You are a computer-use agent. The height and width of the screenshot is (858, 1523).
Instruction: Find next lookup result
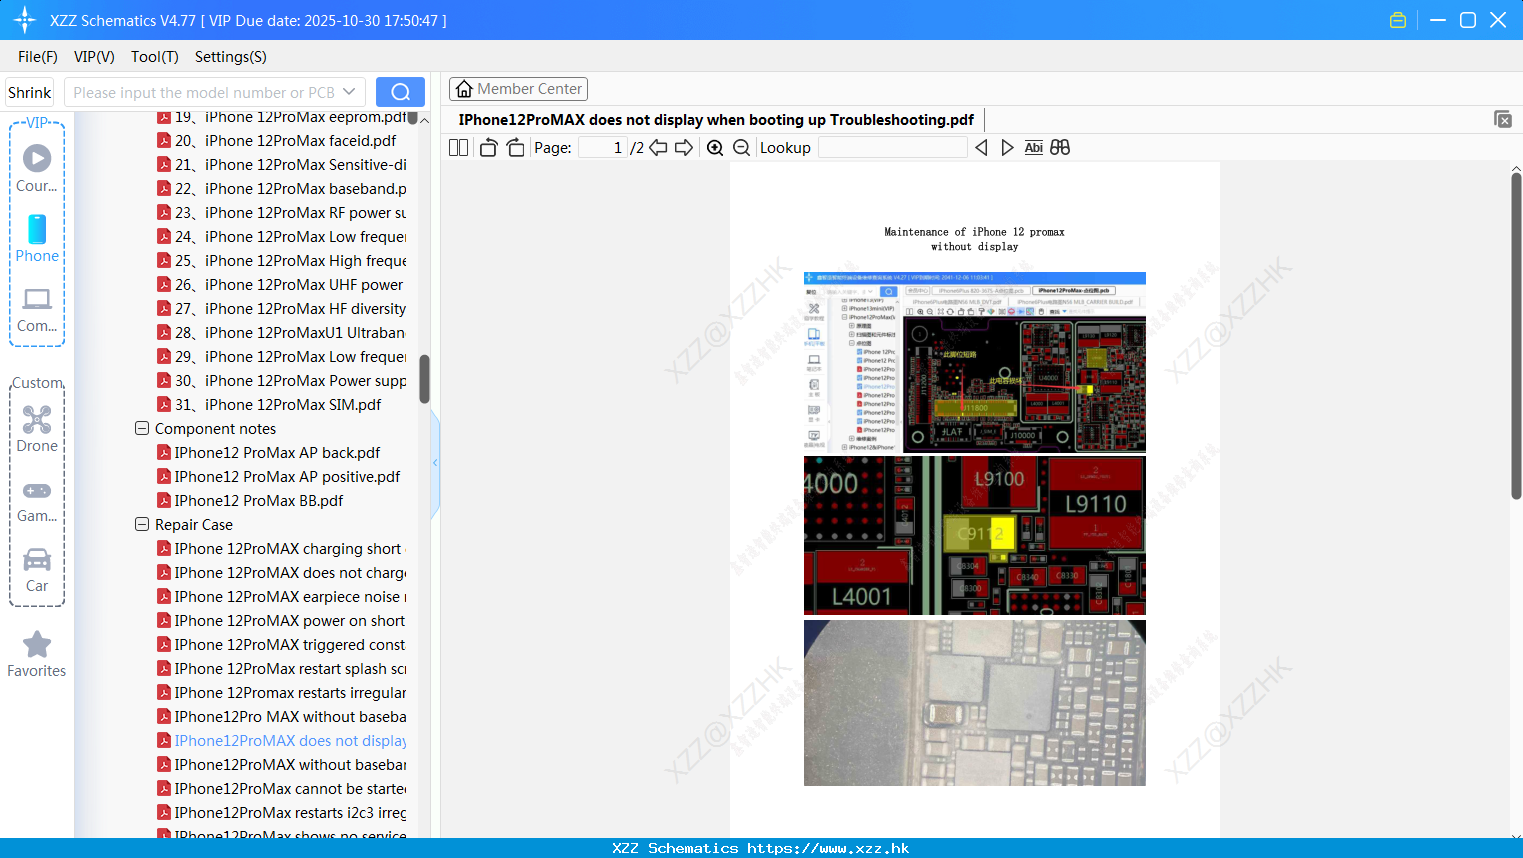click(x=1007, y=147)
